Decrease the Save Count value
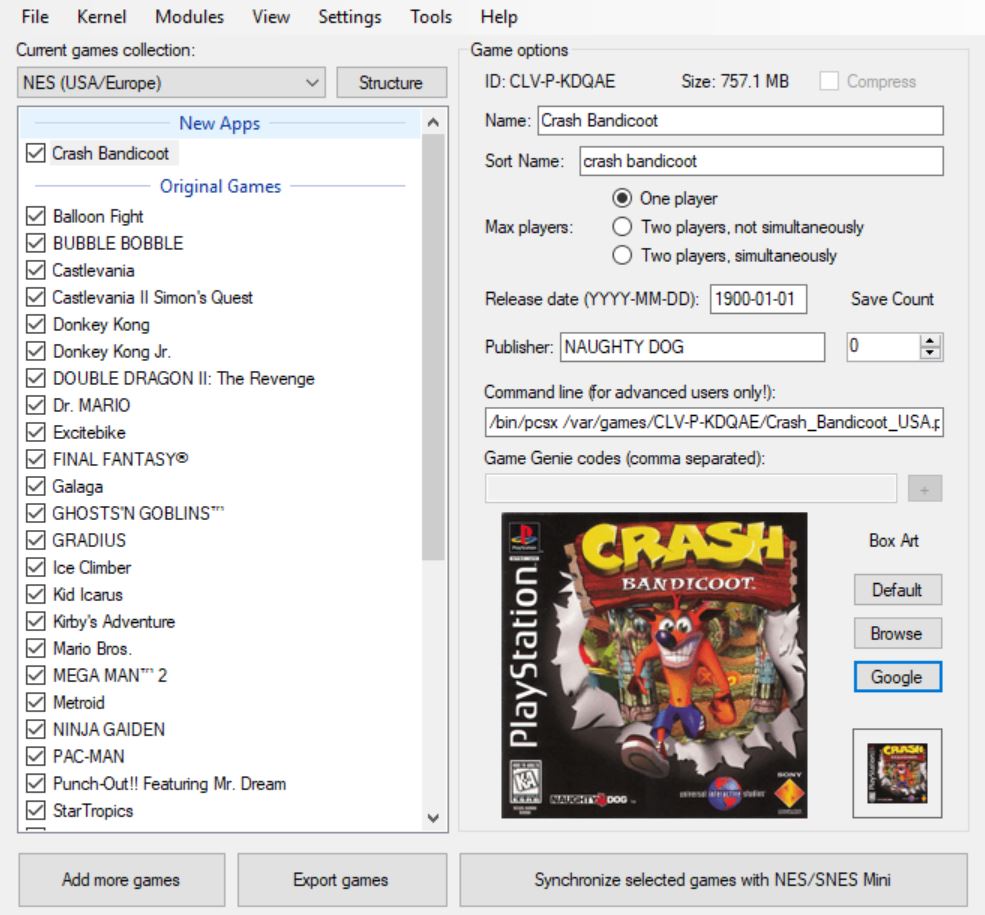Screen dimensions: 985x915 pyautogui.click(x=930, y=353)
